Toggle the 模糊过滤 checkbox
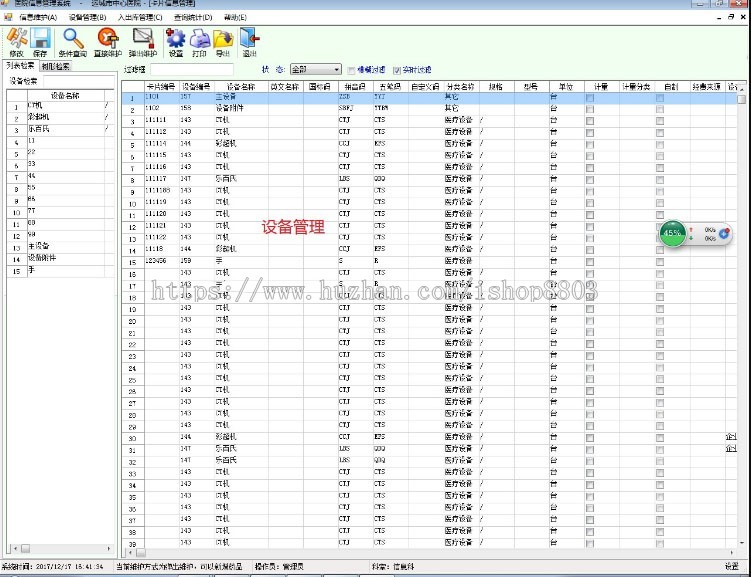This screenshot has width=751, height=577. click(x=351, y=70)
